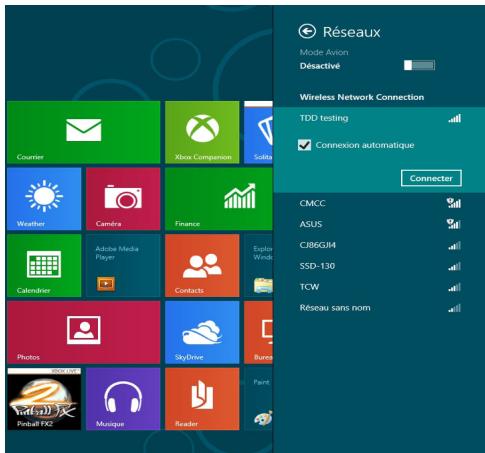Select the TCW wireless network
Image resolution: width=485 pixels, height=453 pixels.
(x=379, y=287)
